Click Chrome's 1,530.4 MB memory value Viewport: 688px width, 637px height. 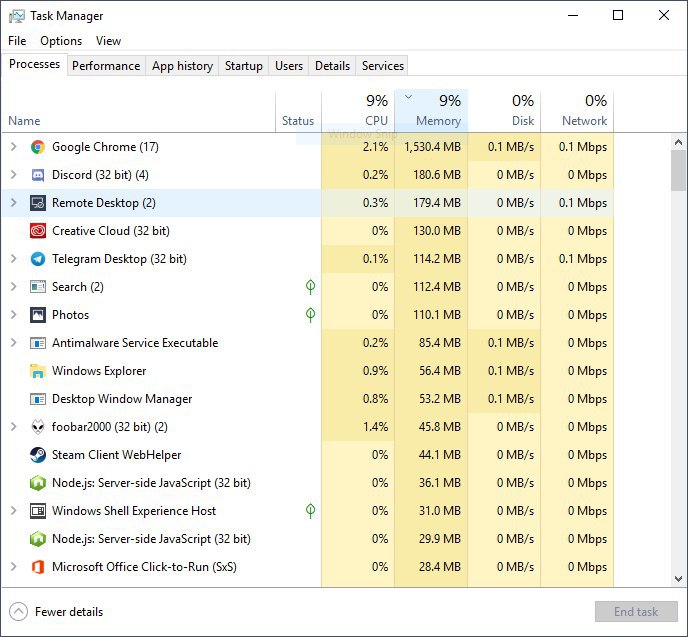pyautogui.click(x=433, y=147)
